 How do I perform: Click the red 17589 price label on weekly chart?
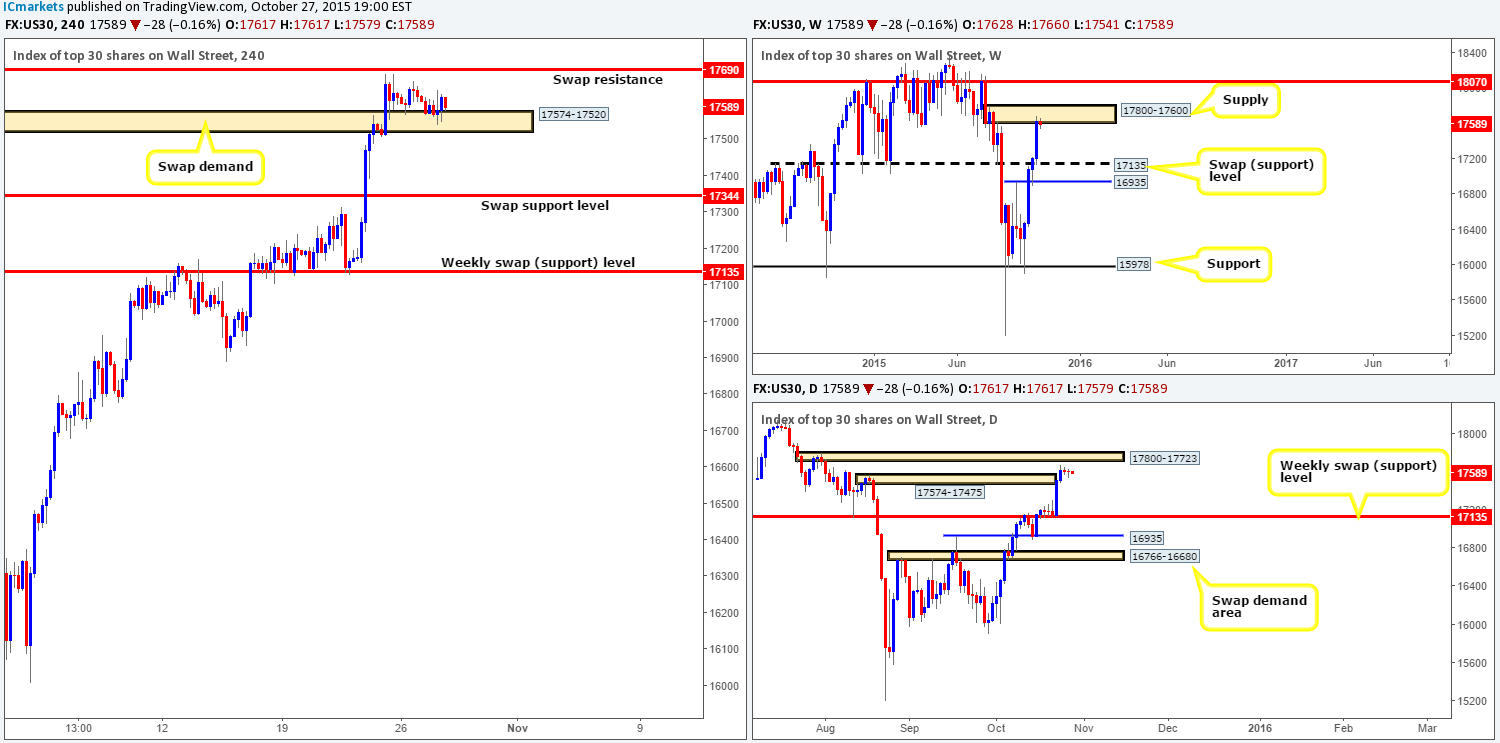[1472, 124]
